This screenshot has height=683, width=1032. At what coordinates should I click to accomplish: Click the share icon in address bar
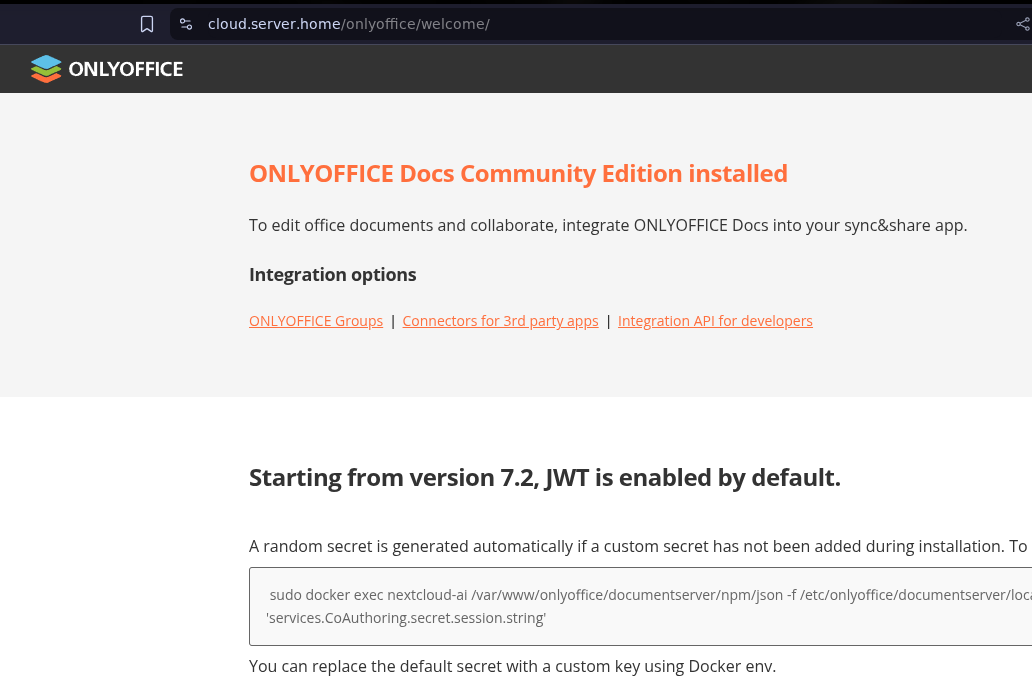click(x=1022, y=24)
